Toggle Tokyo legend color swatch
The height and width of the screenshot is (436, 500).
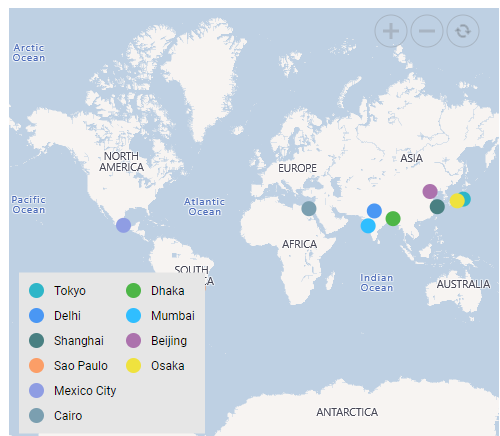coord(36,290)
